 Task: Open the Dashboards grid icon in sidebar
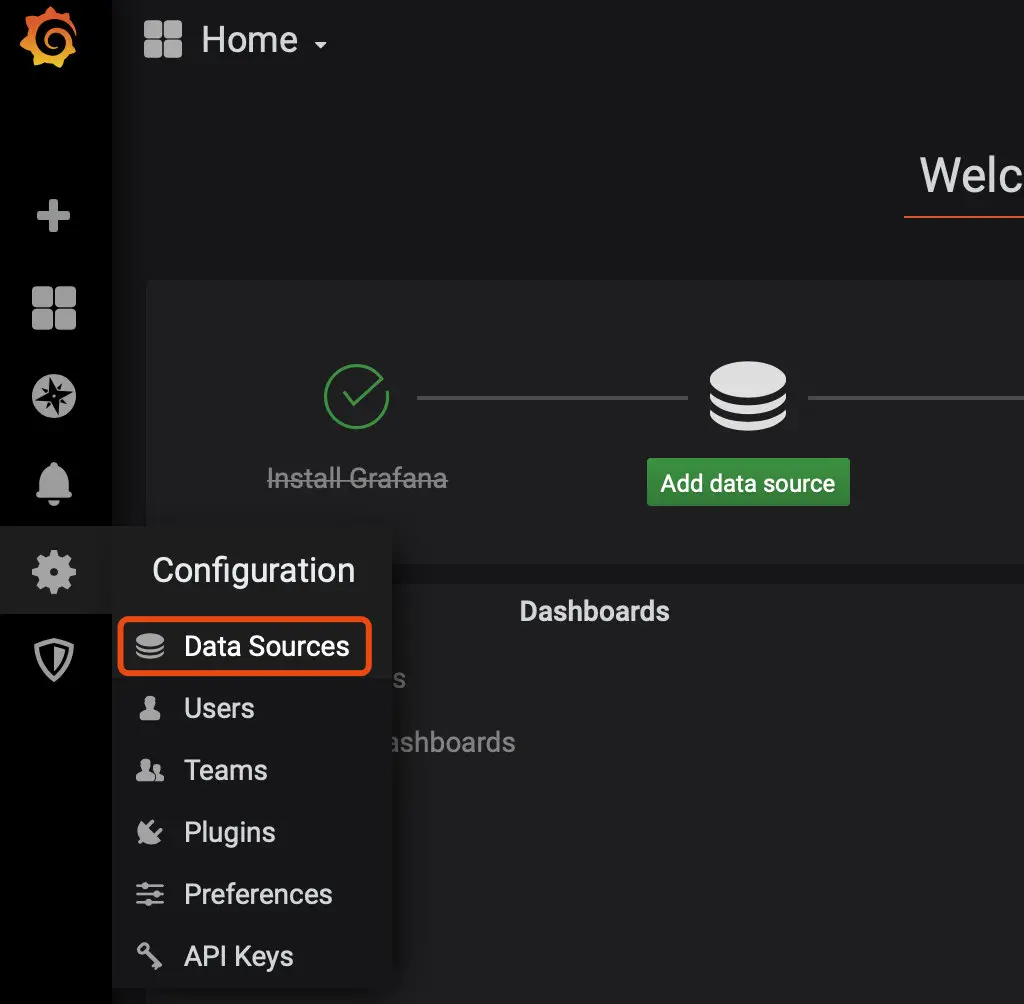pos(54,308)
